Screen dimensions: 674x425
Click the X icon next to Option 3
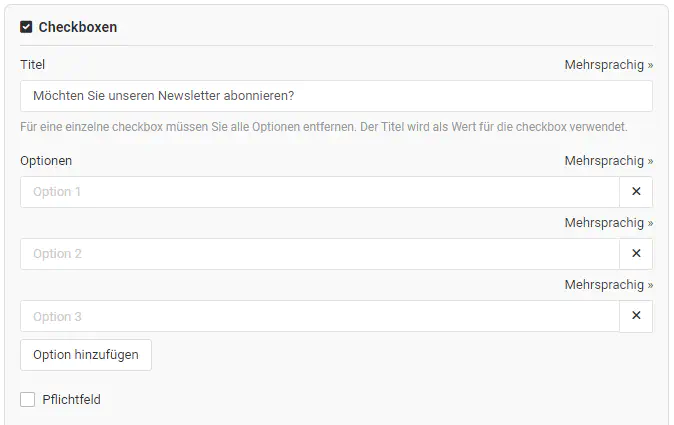pyautogui.click(x=636, y=316)
